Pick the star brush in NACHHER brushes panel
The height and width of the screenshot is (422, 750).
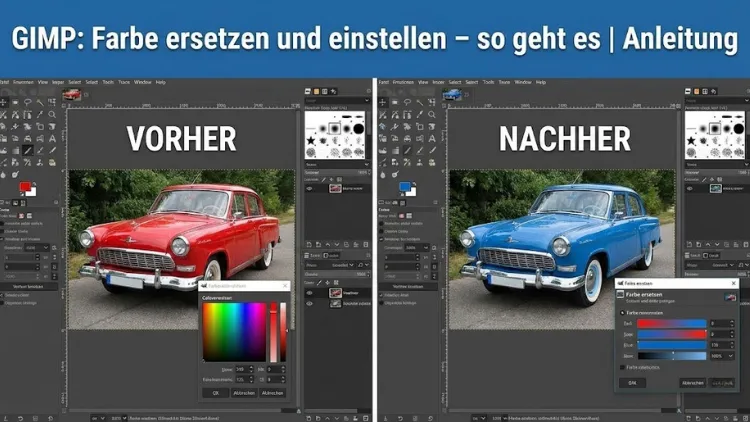691,140
